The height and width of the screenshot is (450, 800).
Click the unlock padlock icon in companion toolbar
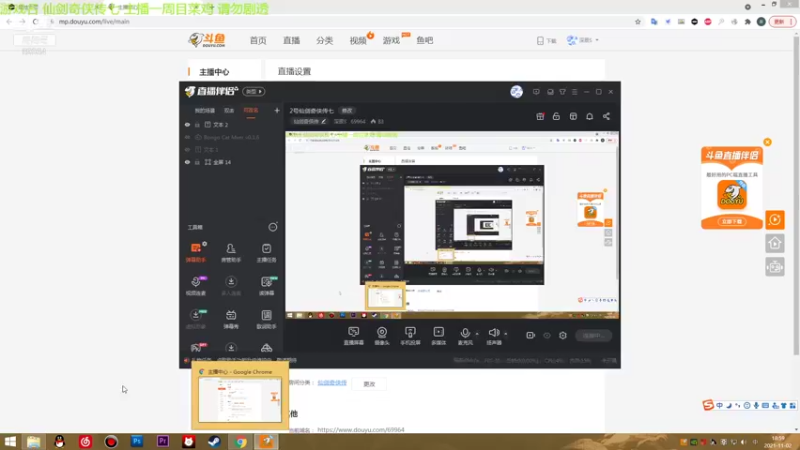[556, 116]
